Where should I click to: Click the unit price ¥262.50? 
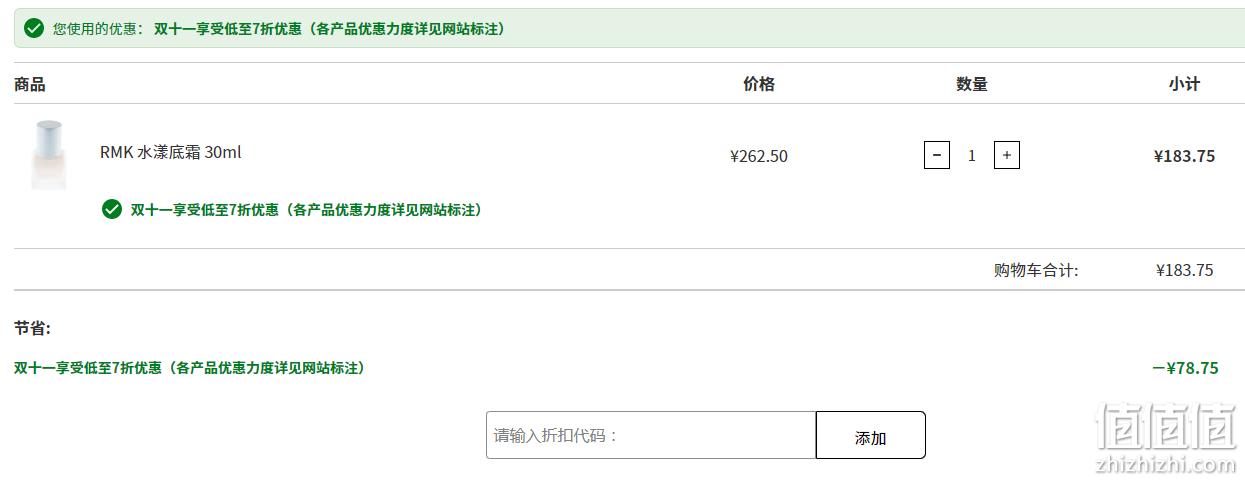point(759,156)
